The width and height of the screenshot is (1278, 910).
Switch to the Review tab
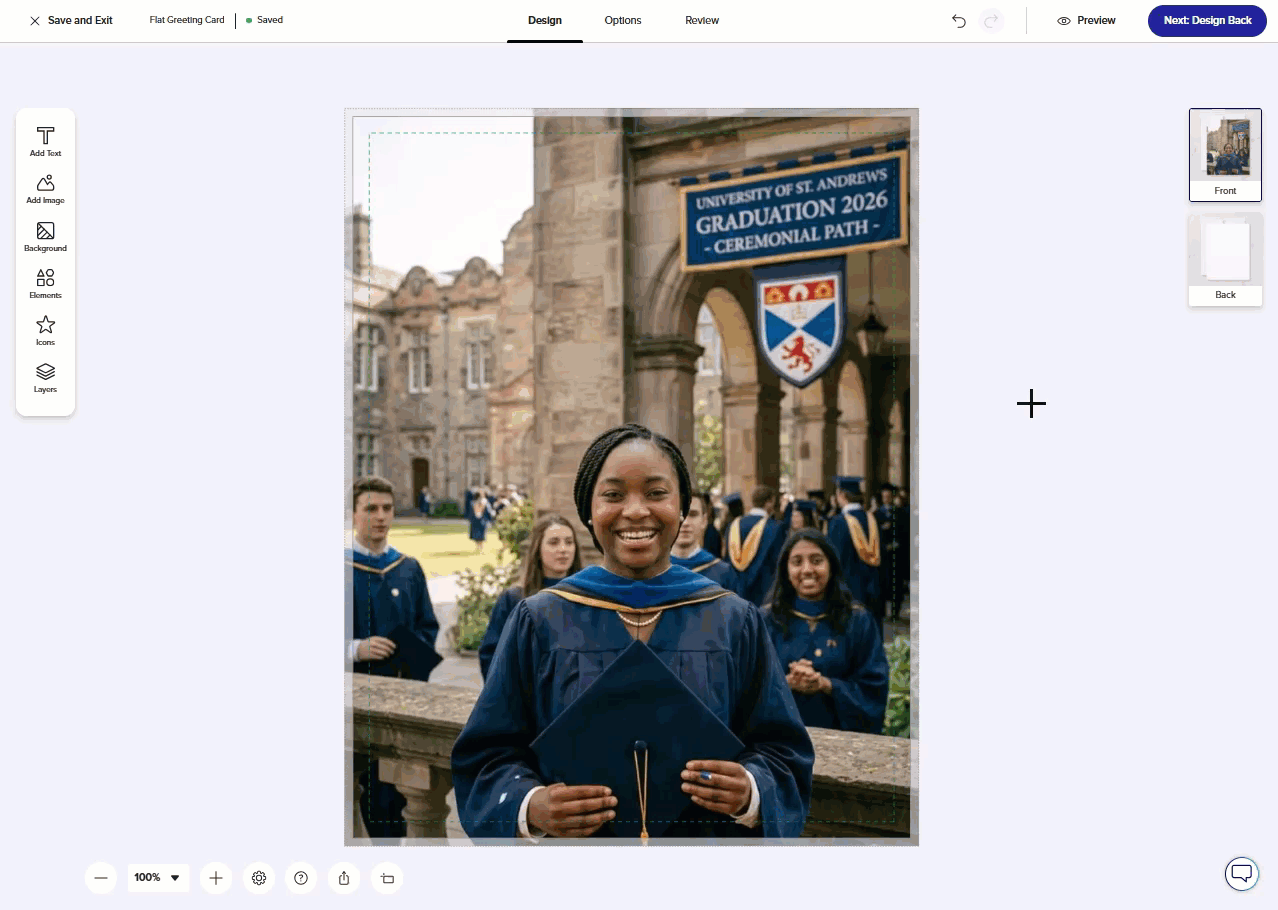(x=702, y=21)
